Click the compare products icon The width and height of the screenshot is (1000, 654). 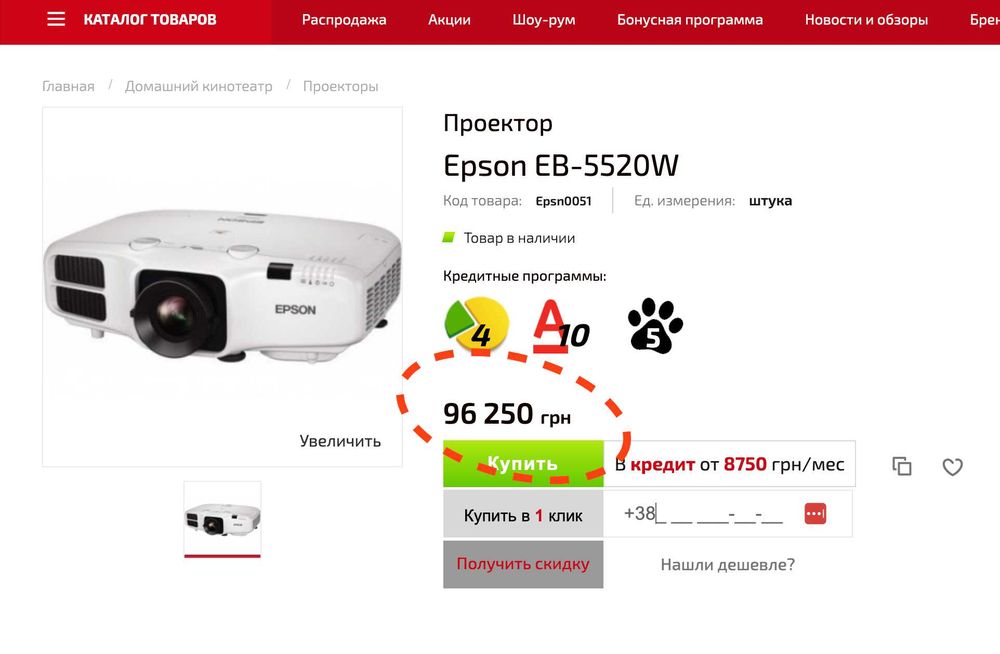(x=902, y=466)
